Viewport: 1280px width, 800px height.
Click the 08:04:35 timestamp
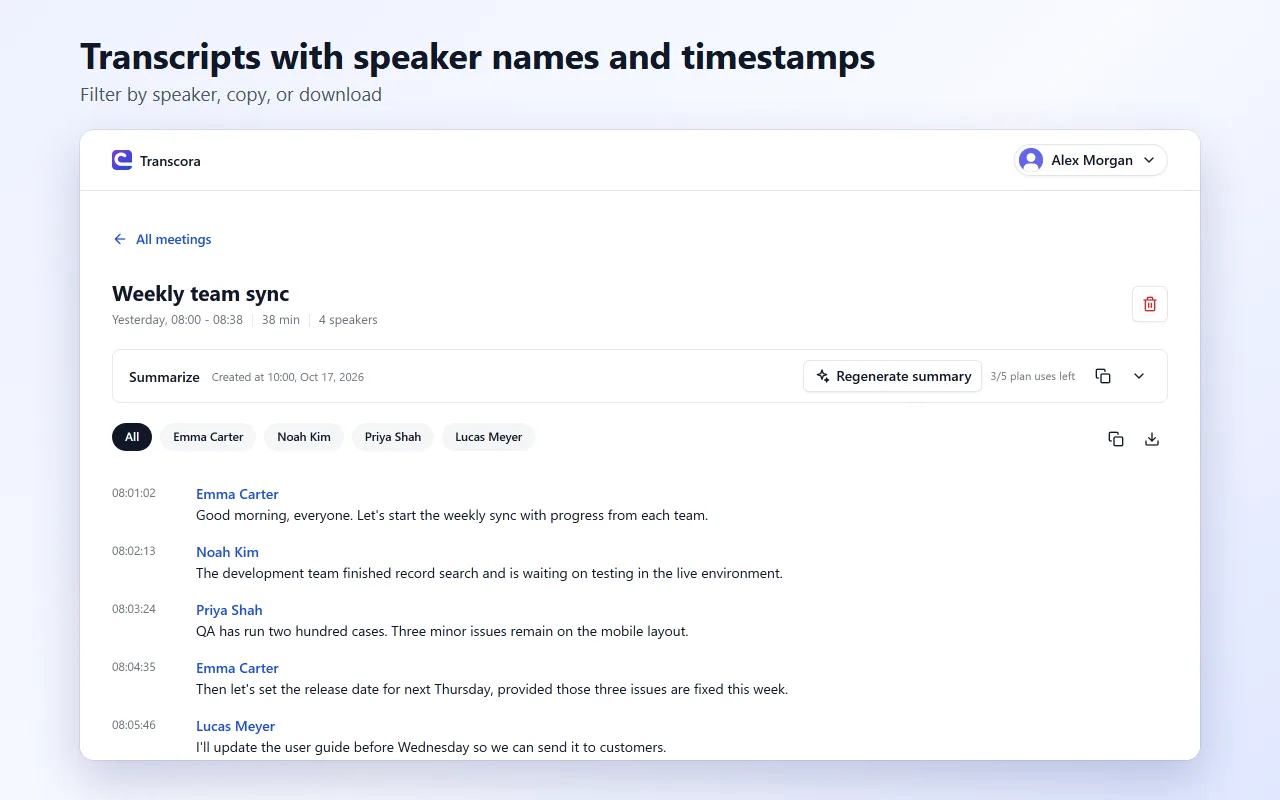click(x=134, y=667)
